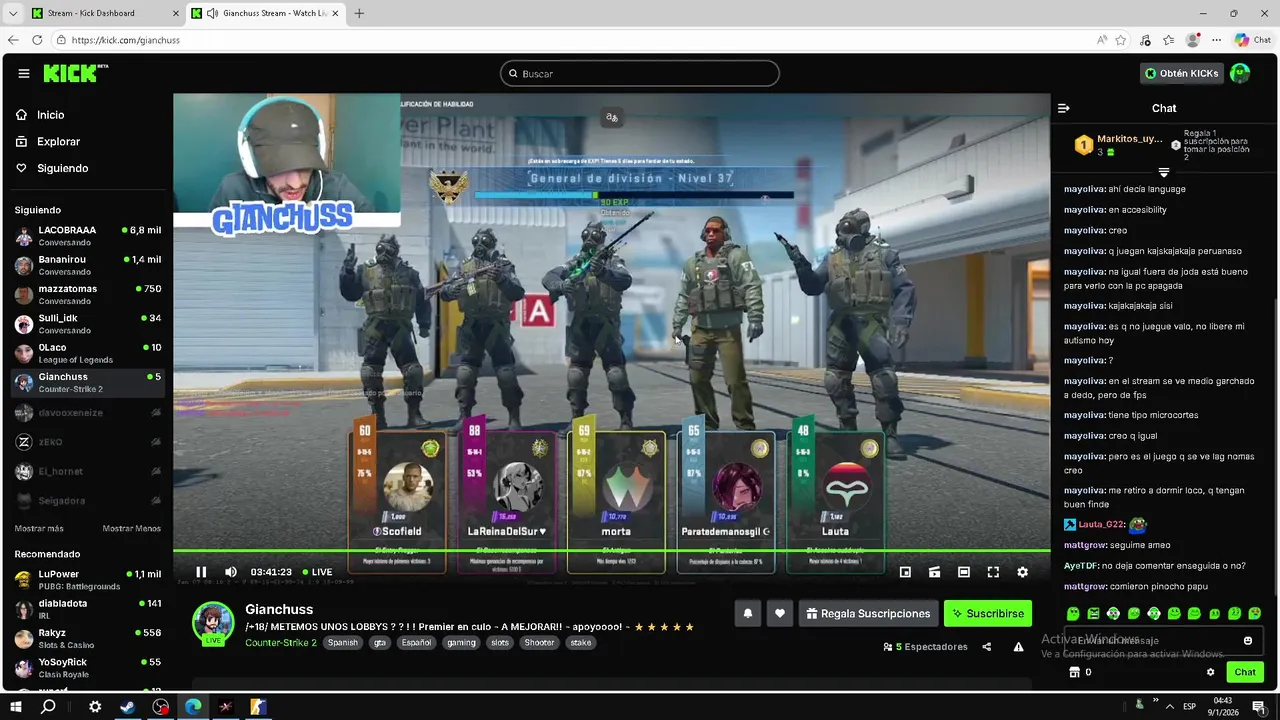Open a new browser tab

[x=359, y=13]
